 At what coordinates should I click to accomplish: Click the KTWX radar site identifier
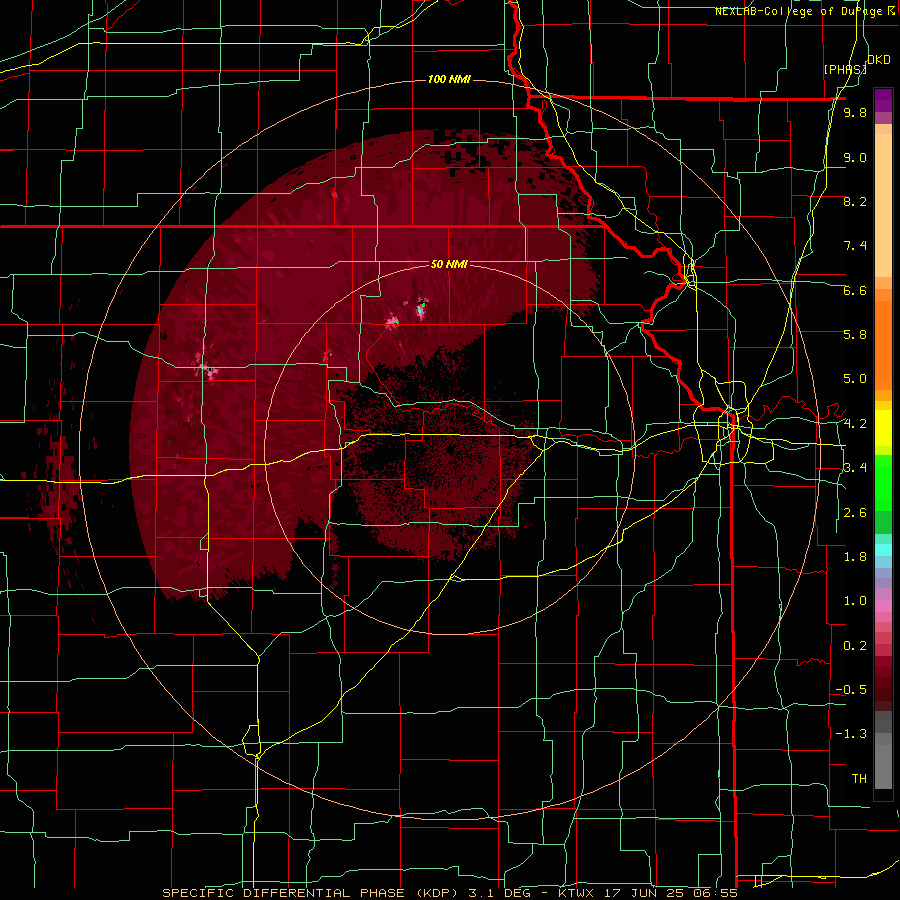[577, 893]
